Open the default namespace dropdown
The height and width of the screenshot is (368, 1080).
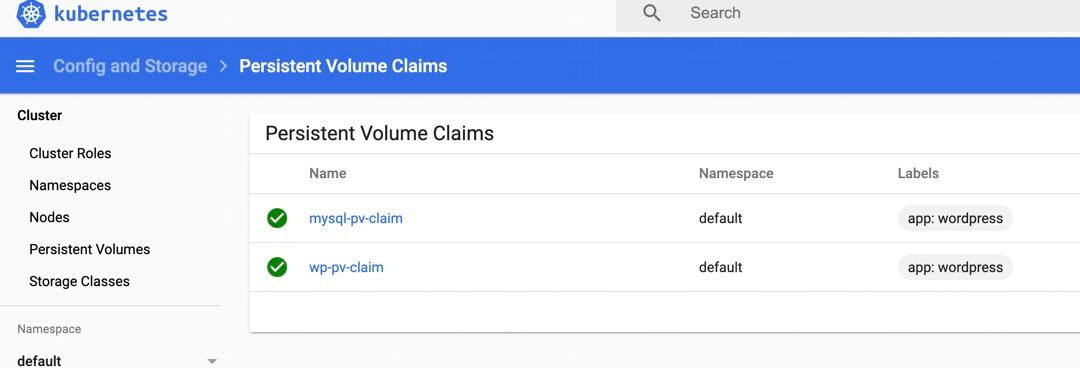117,360
